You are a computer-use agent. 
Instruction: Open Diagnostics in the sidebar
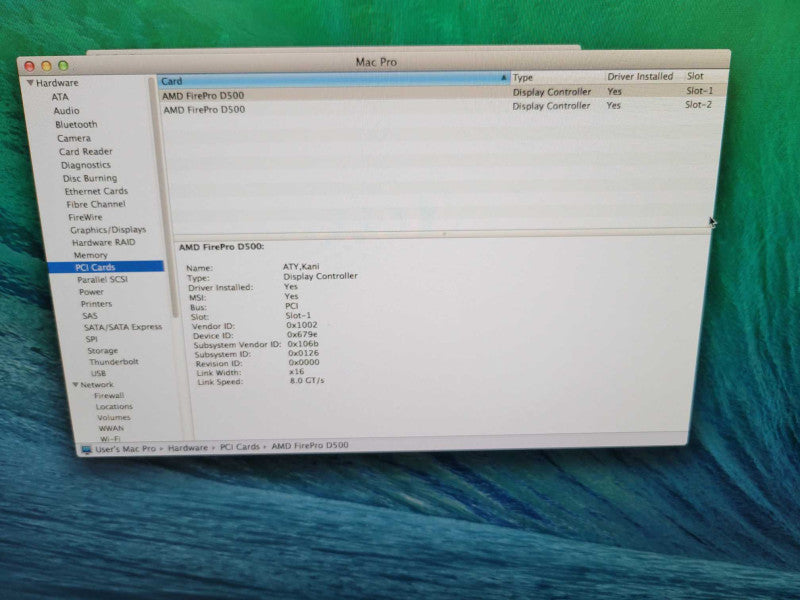[x=86, y=165]
